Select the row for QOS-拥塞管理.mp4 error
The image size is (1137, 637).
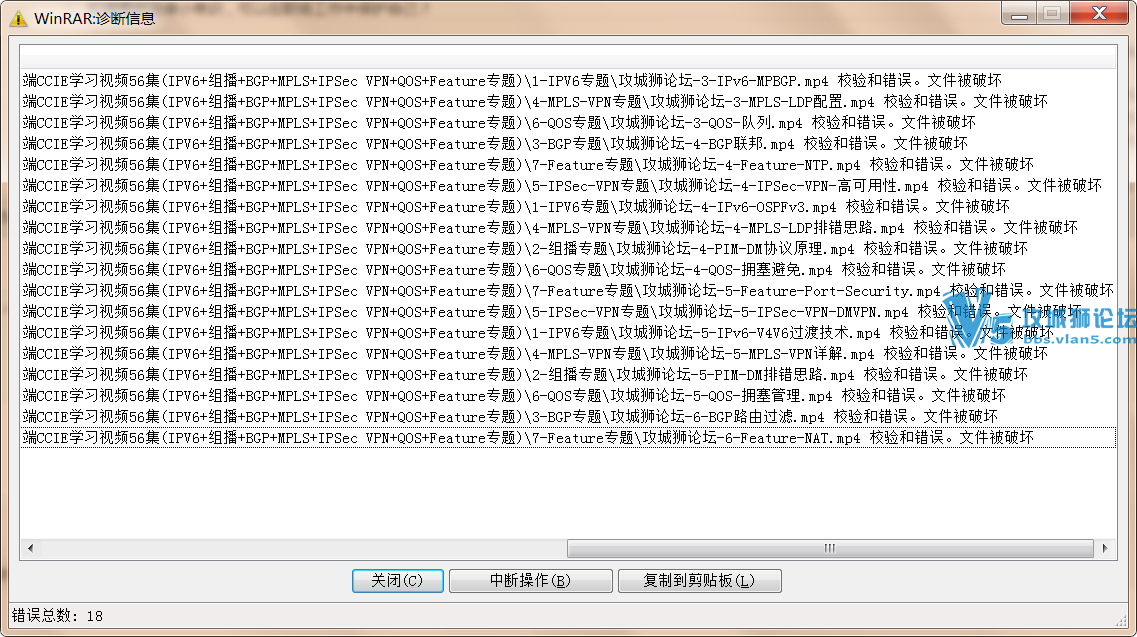568,396
